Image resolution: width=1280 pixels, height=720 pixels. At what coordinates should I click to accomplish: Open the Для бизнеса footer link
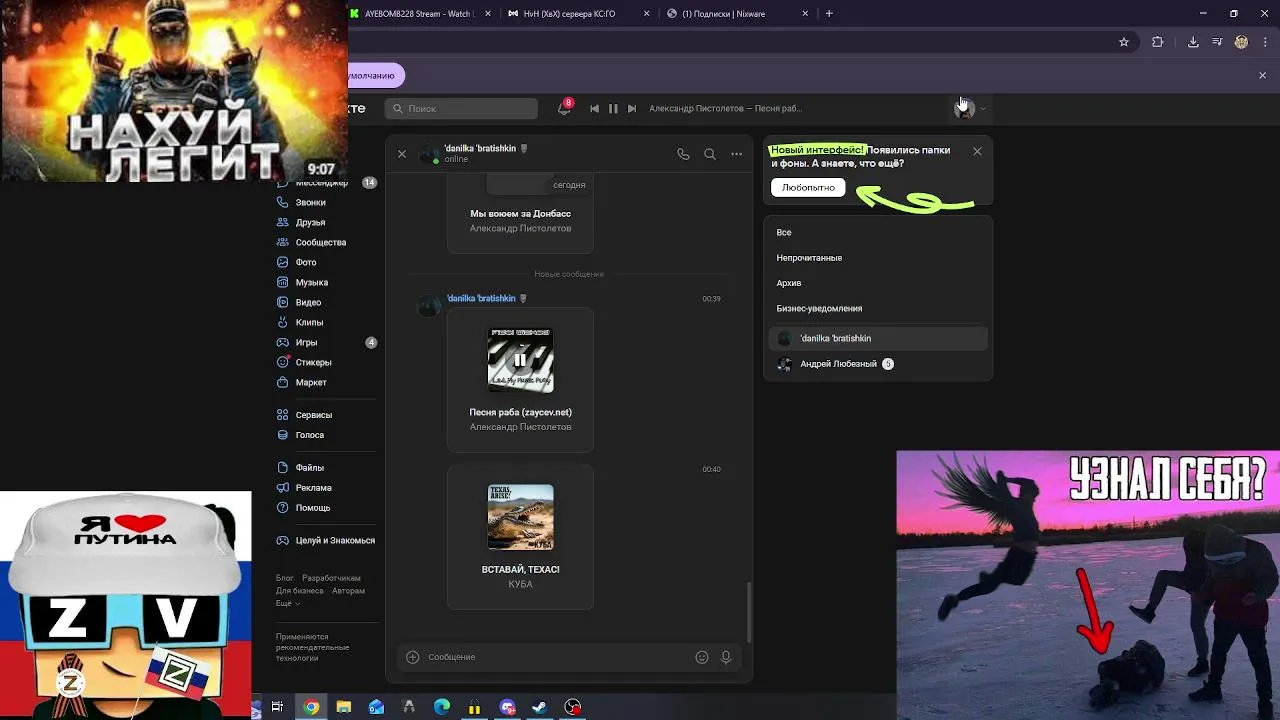300,591
